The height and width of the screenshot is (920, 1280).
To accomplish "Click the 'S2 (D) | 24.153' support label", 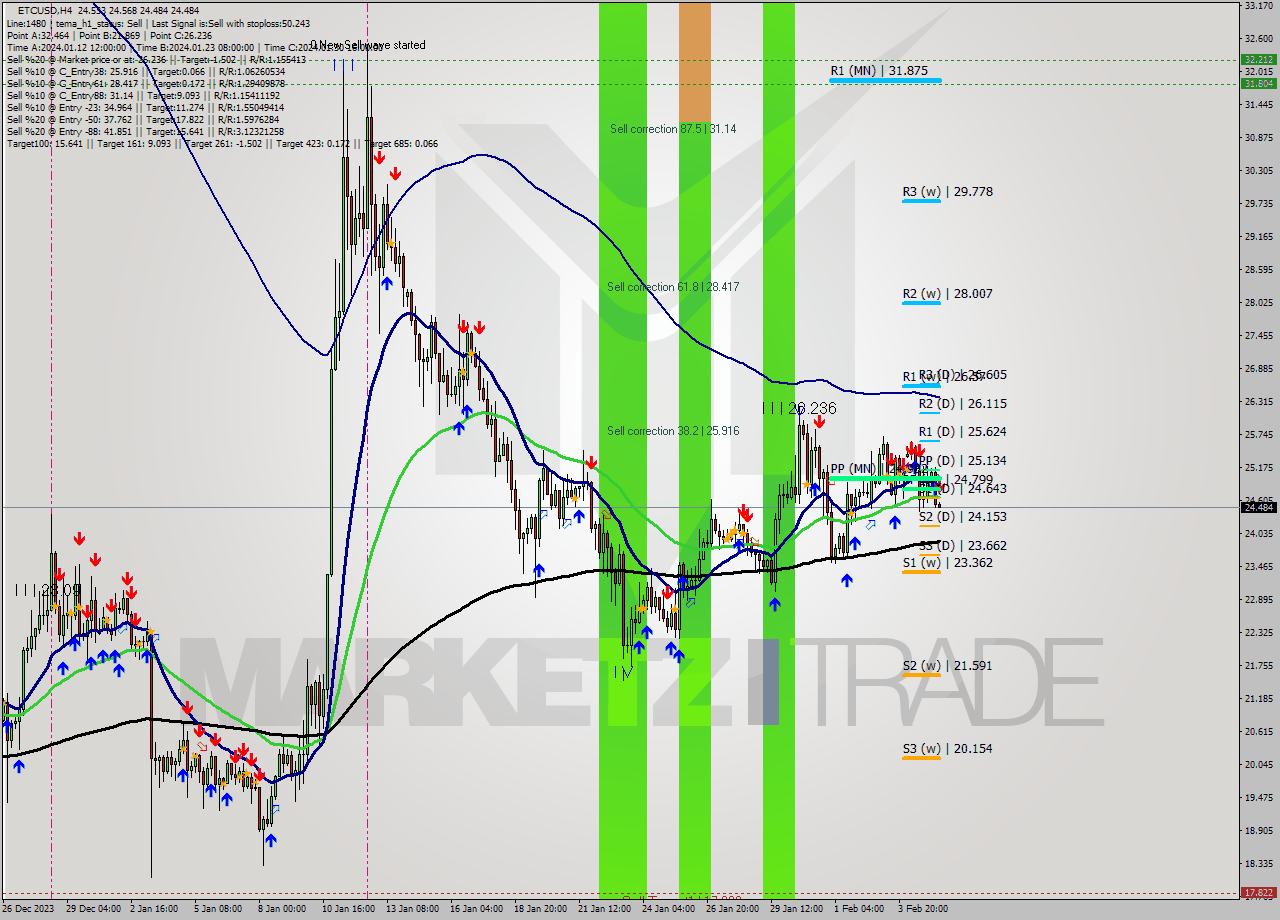I will point(962,517).
